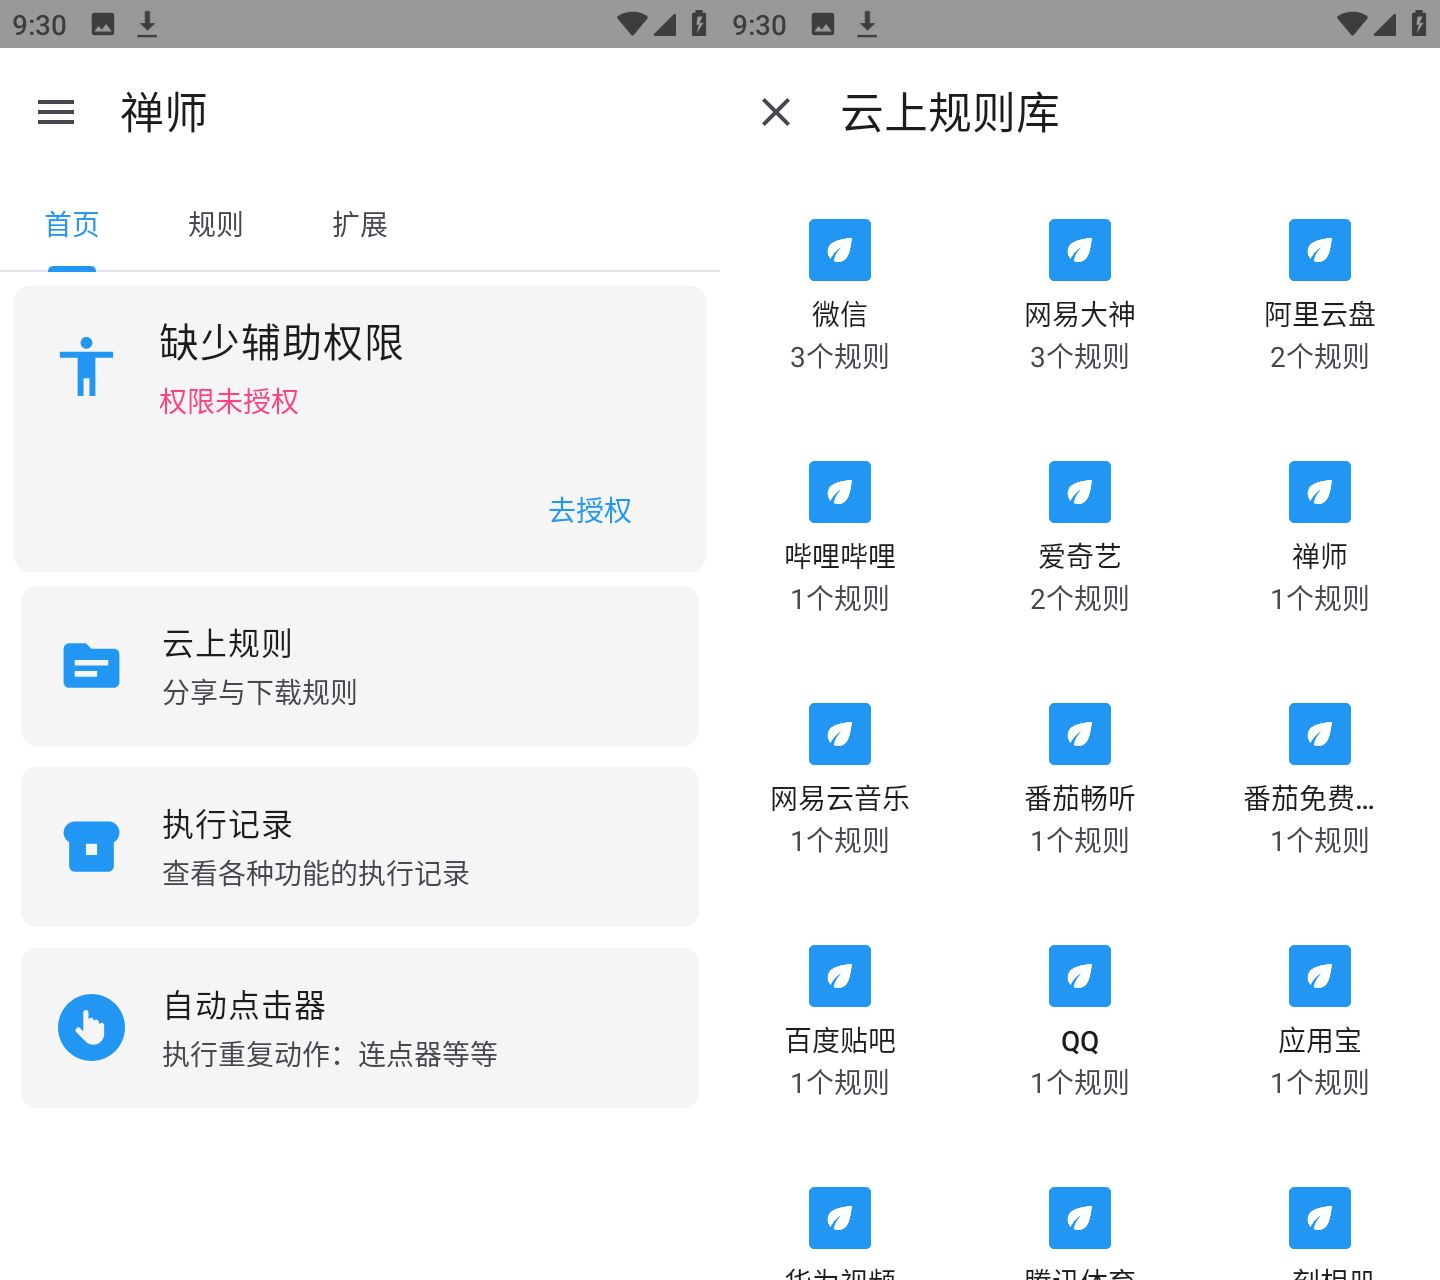Screen dimensions: 1440x1280
Task: Switch to the 规则 tab
Action: pos(215,225)
